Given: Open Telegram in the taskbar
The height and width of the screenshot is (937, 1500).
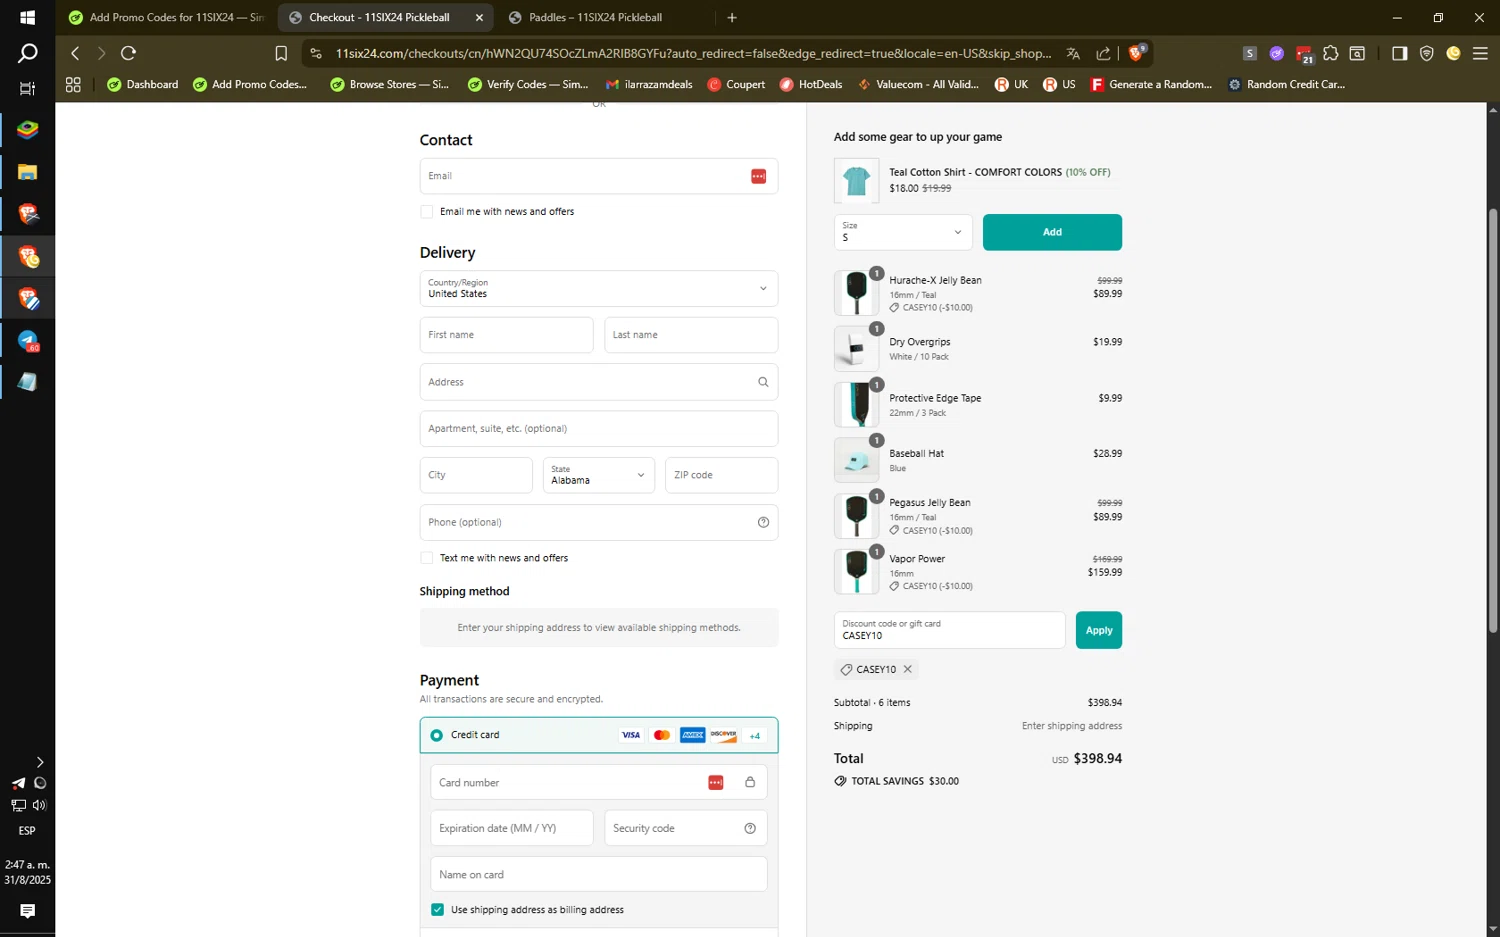Looking at the screenshot, I should 28,341.
